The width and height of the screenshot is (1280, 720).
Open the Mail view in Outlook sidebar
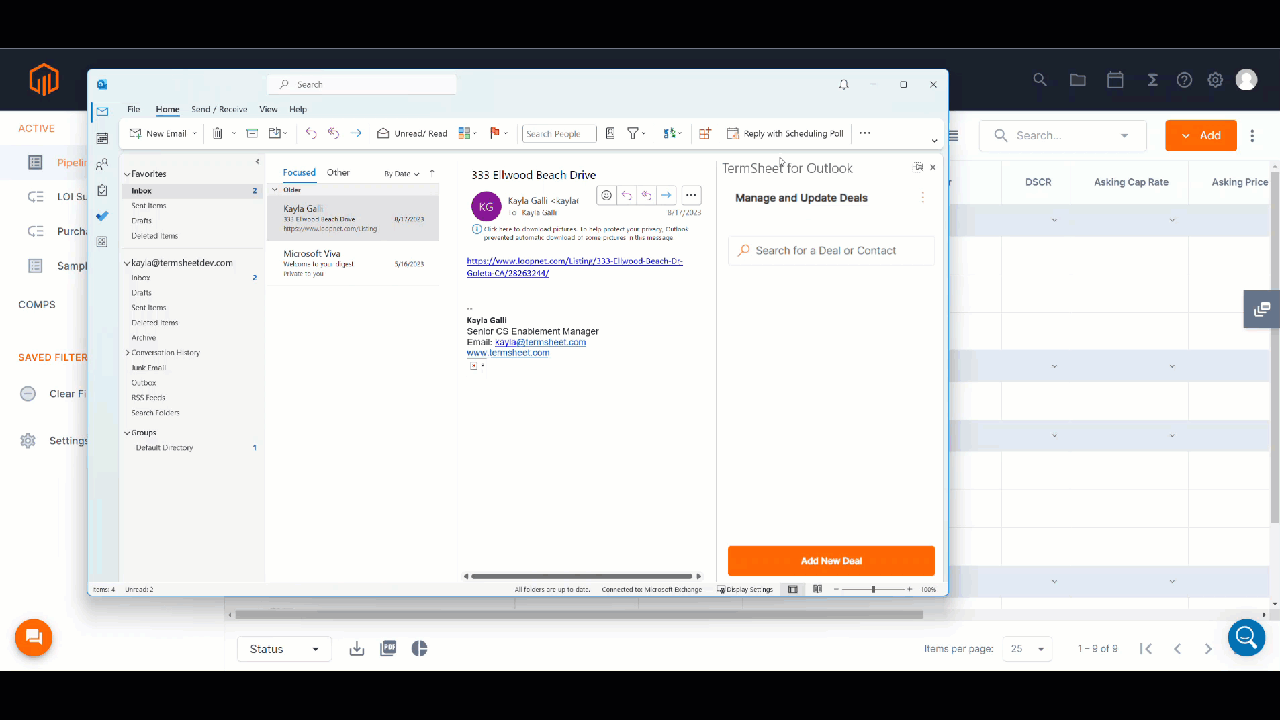tap(102, 112)
